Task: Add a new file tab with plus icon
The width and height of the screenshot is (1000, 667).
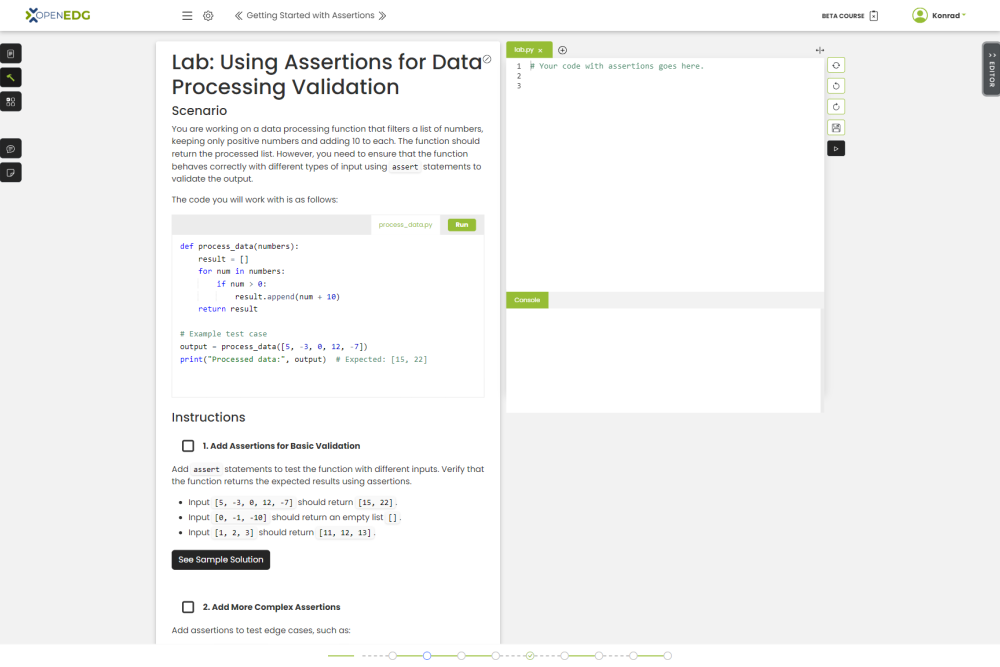Action: [x=562, y=50]
